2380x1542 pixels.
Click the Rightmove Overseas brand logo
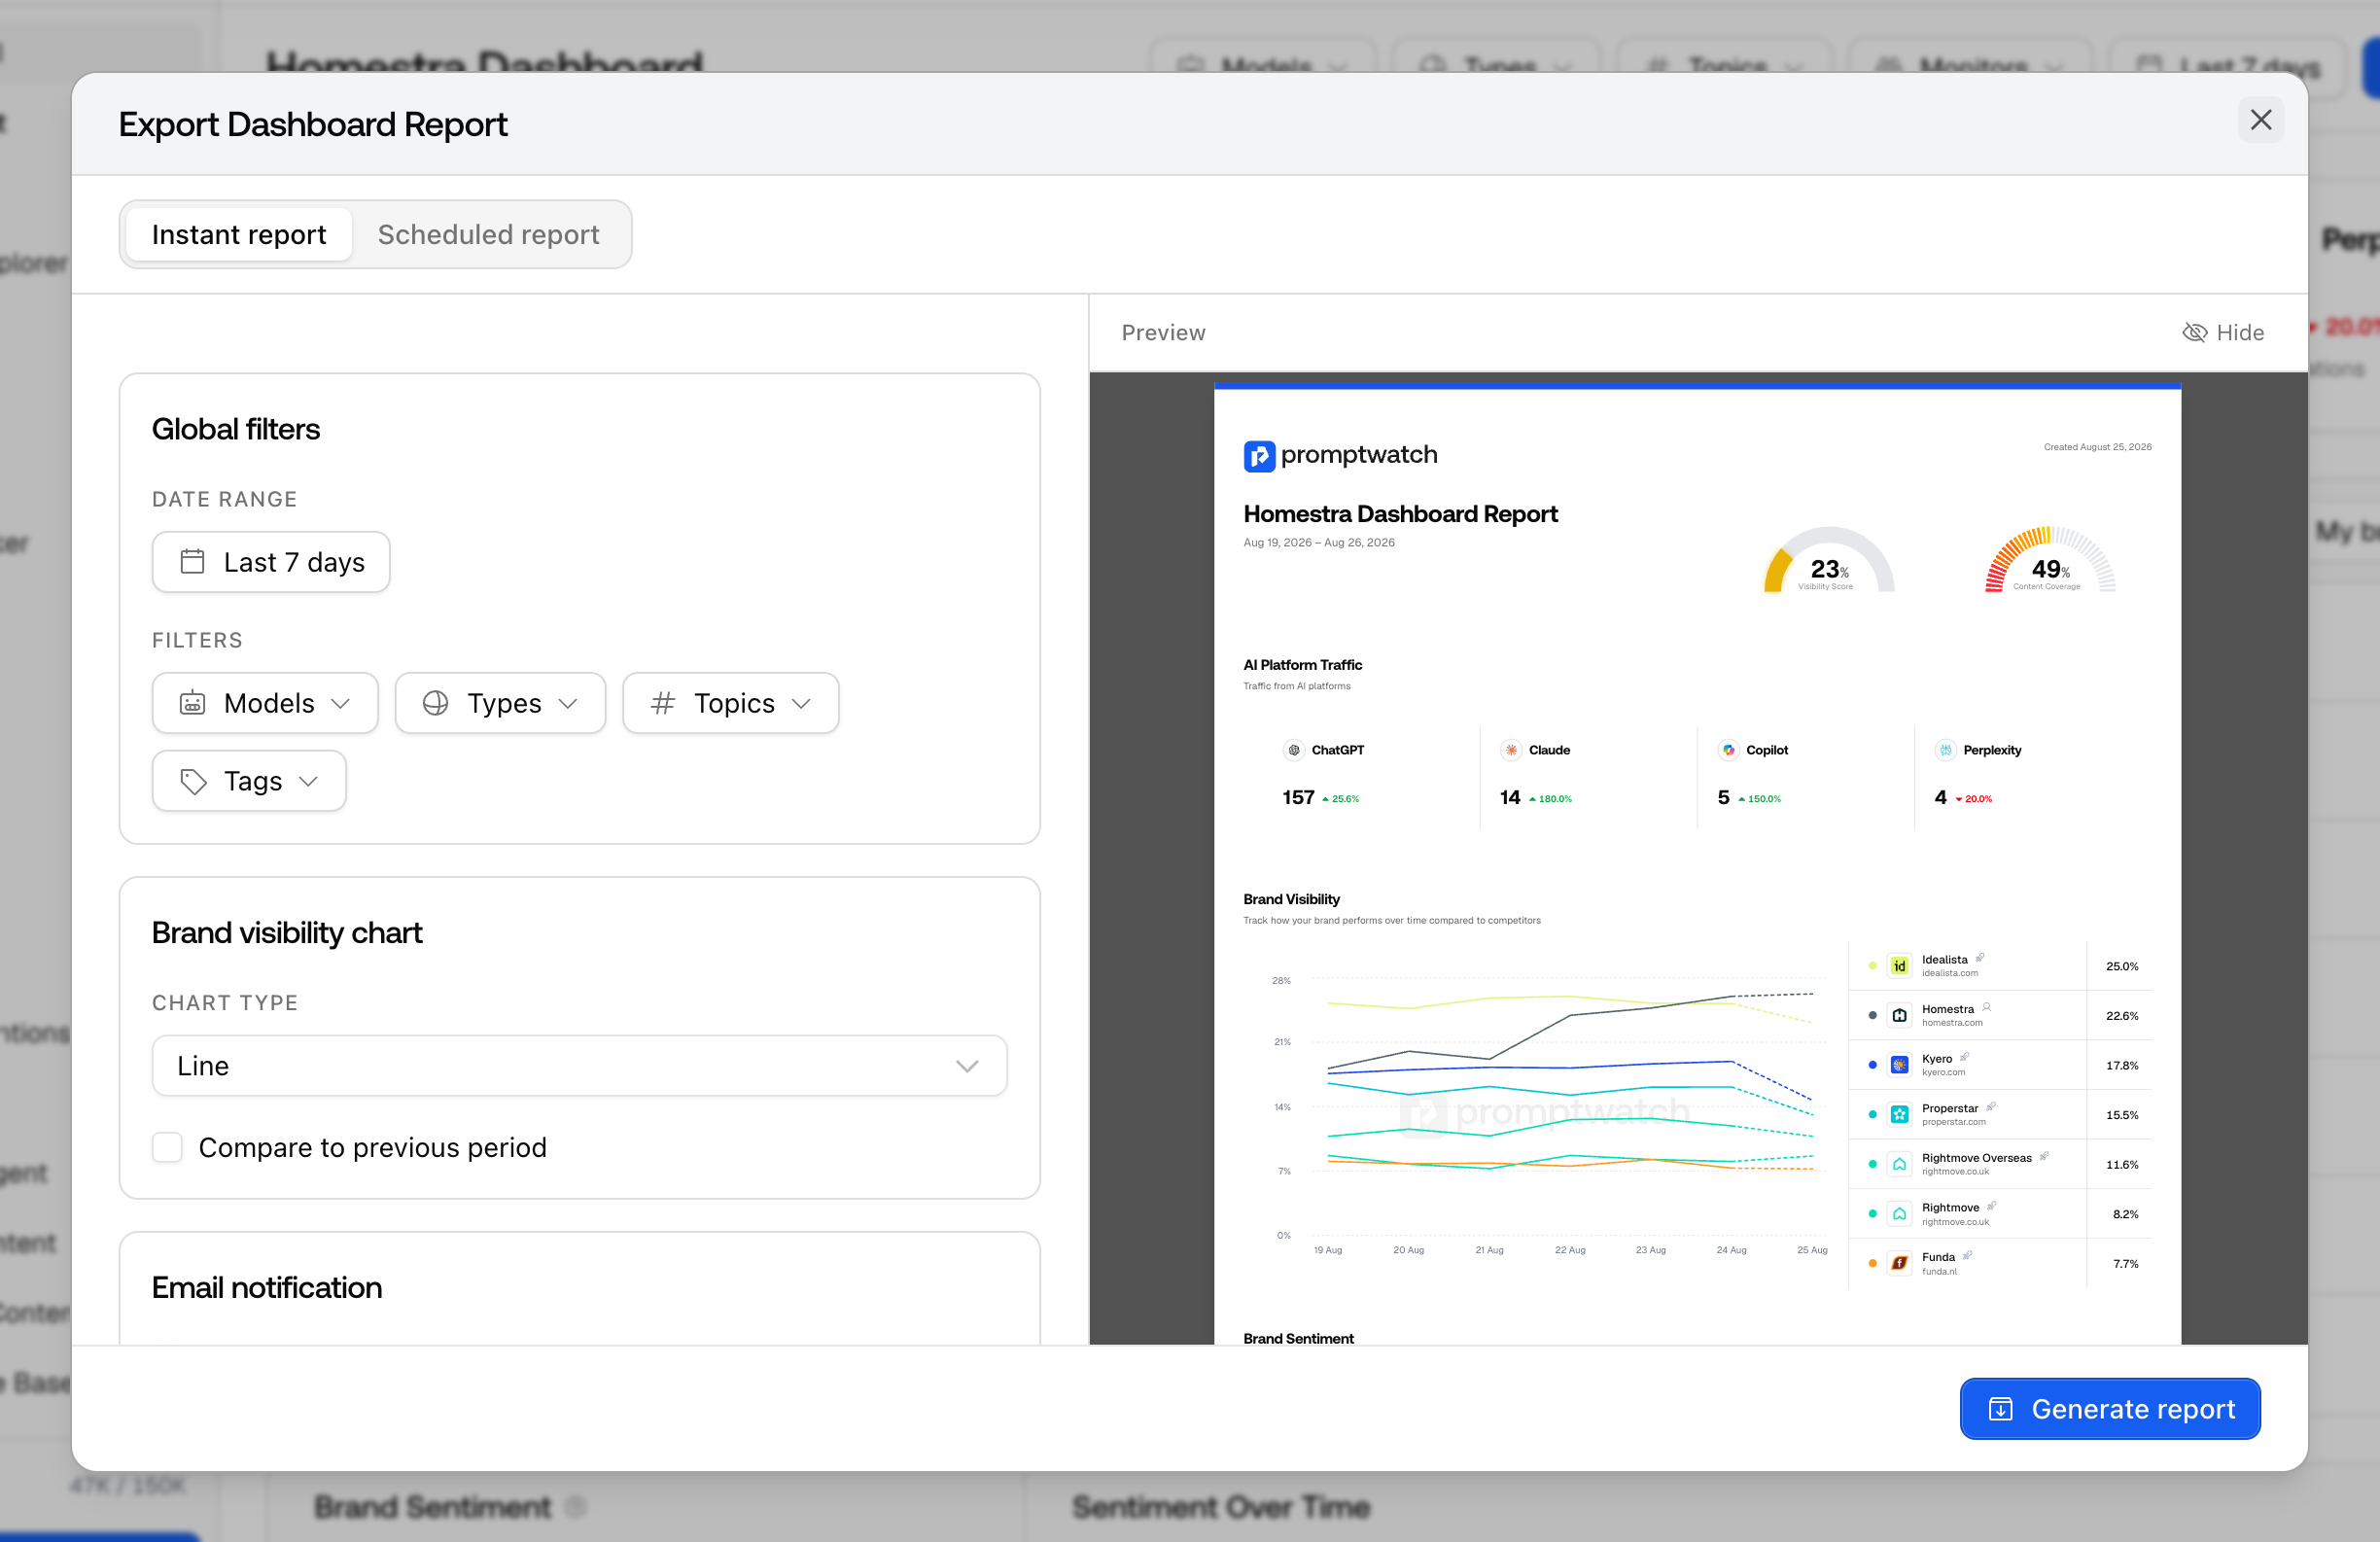1899,1164
